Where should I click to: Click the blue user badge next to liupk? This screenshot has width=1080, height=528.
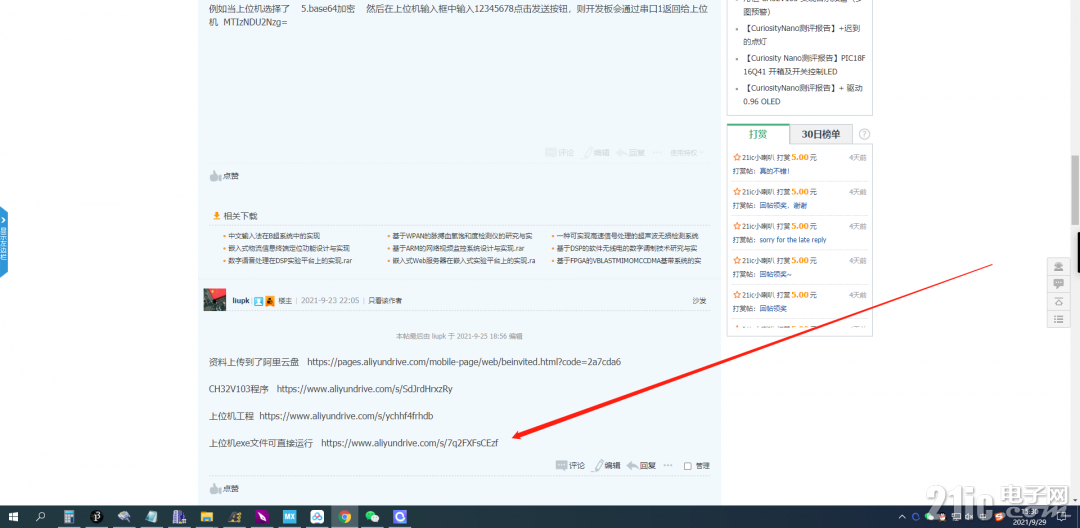(258, 301)
